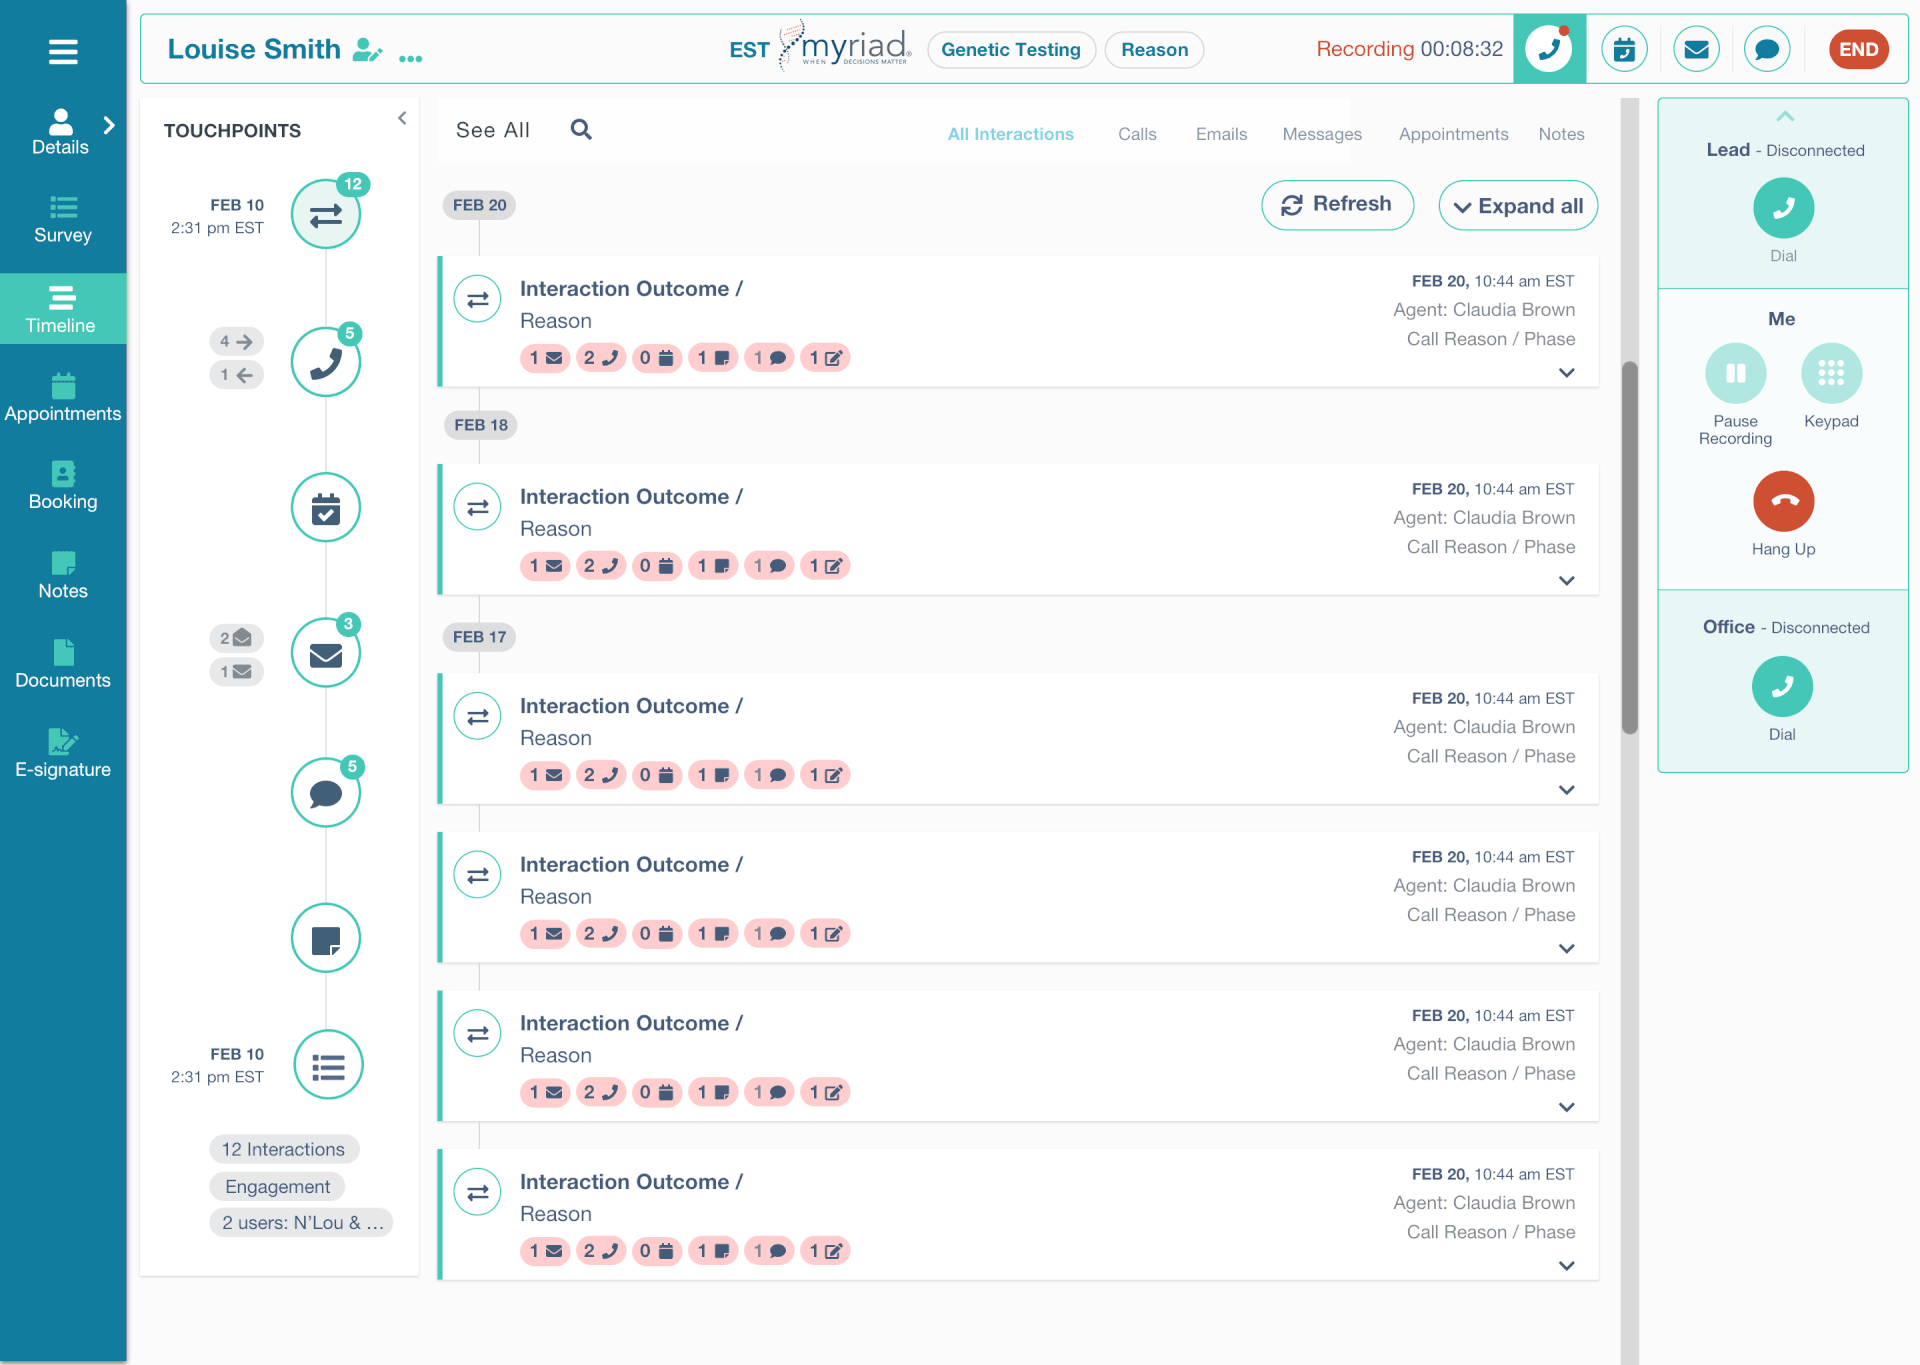The height and width of the screenshot is (1365, 1920).
Task: Dial the Office
Action: coord(1782,686)
